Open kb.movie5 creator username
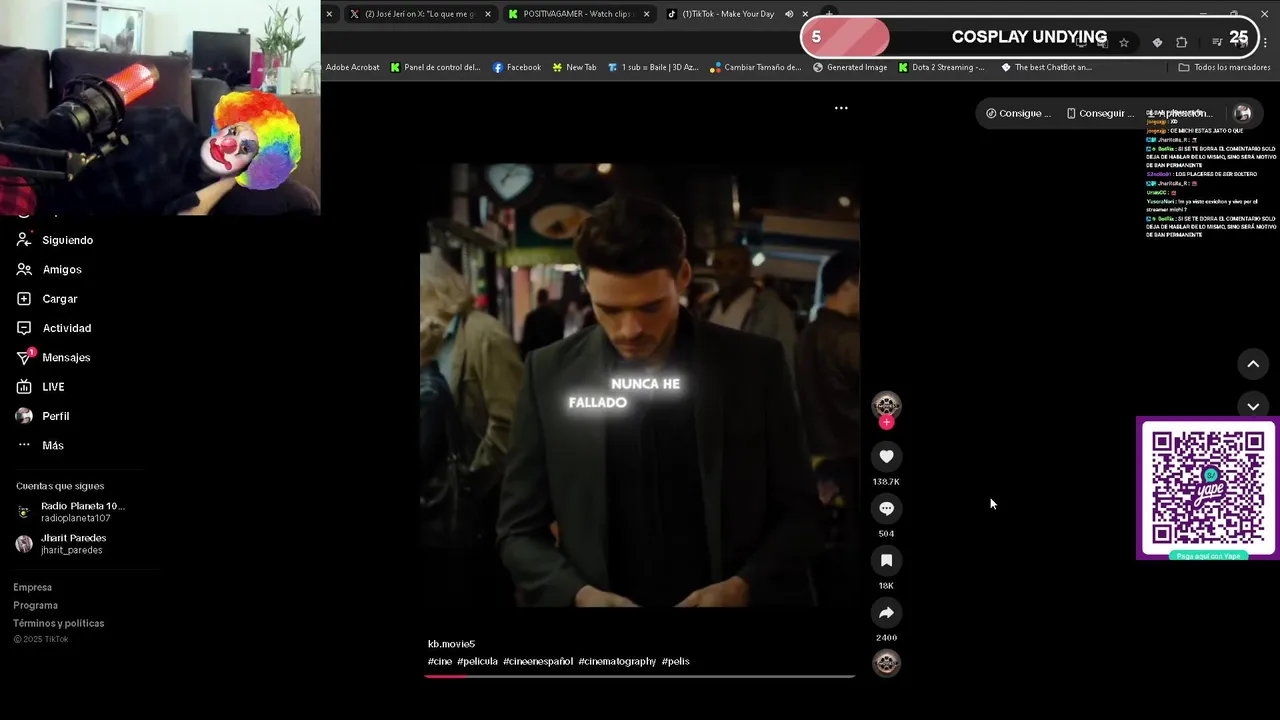This screenshot has width=1280, height=720. point(451,644)
